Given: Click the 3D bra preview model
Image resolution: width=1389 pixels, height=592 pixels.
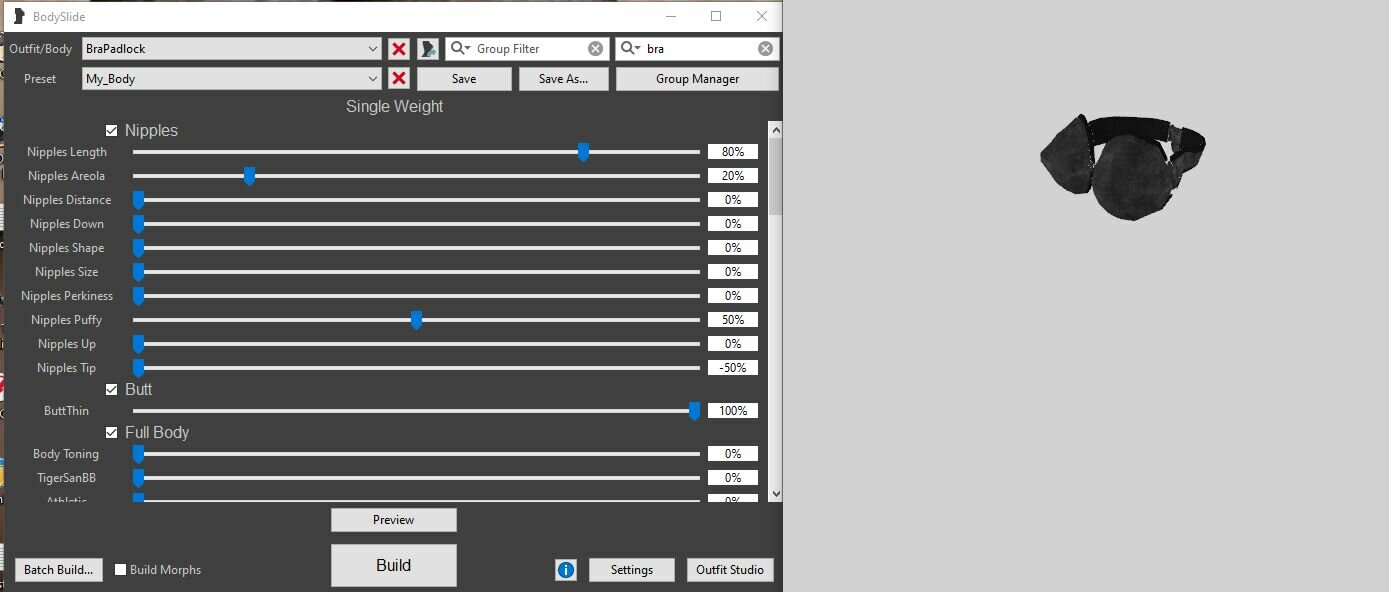Looking at the screenshot, I should [1122, 167].
